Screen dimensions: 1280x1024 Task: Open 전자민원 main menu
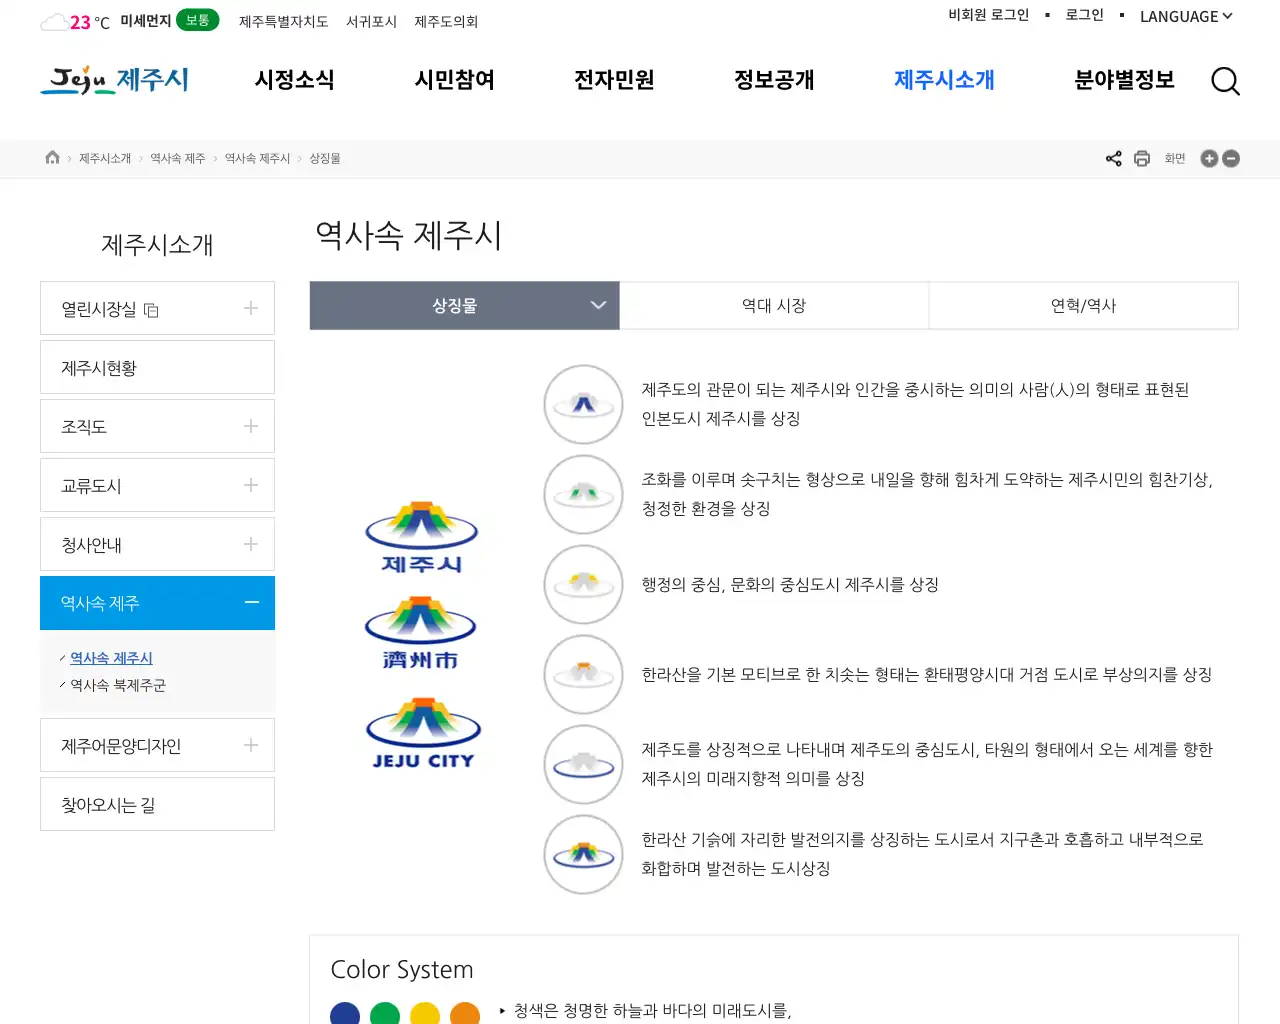614,80
